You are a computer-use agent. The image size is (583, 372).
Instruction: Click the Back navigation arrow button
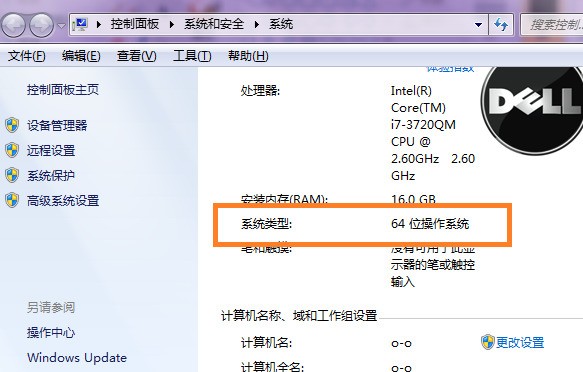(13, 25)
